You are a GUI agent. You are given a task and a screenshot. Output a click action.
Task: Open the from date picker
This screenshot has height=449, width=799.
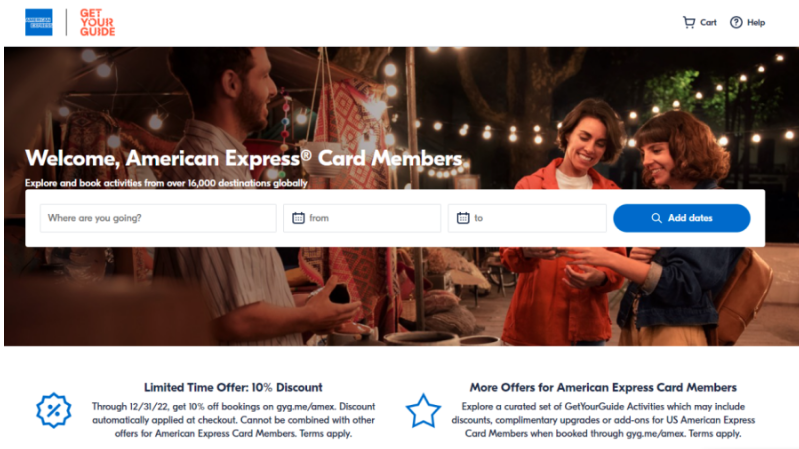pos(362,218)
